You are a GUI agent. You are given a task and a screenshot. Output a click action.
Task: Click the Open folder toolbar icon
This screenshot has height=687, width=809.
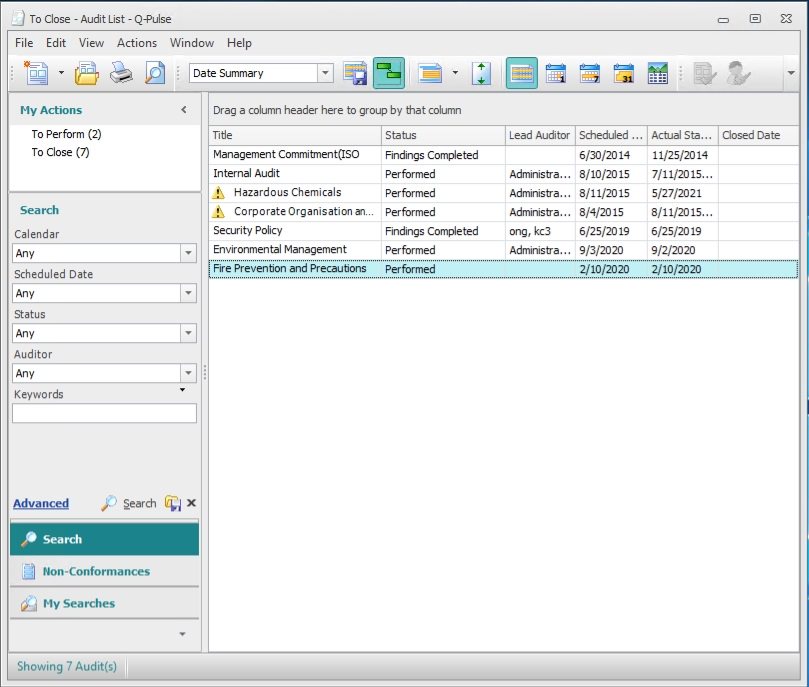click(x=87, y=73)
